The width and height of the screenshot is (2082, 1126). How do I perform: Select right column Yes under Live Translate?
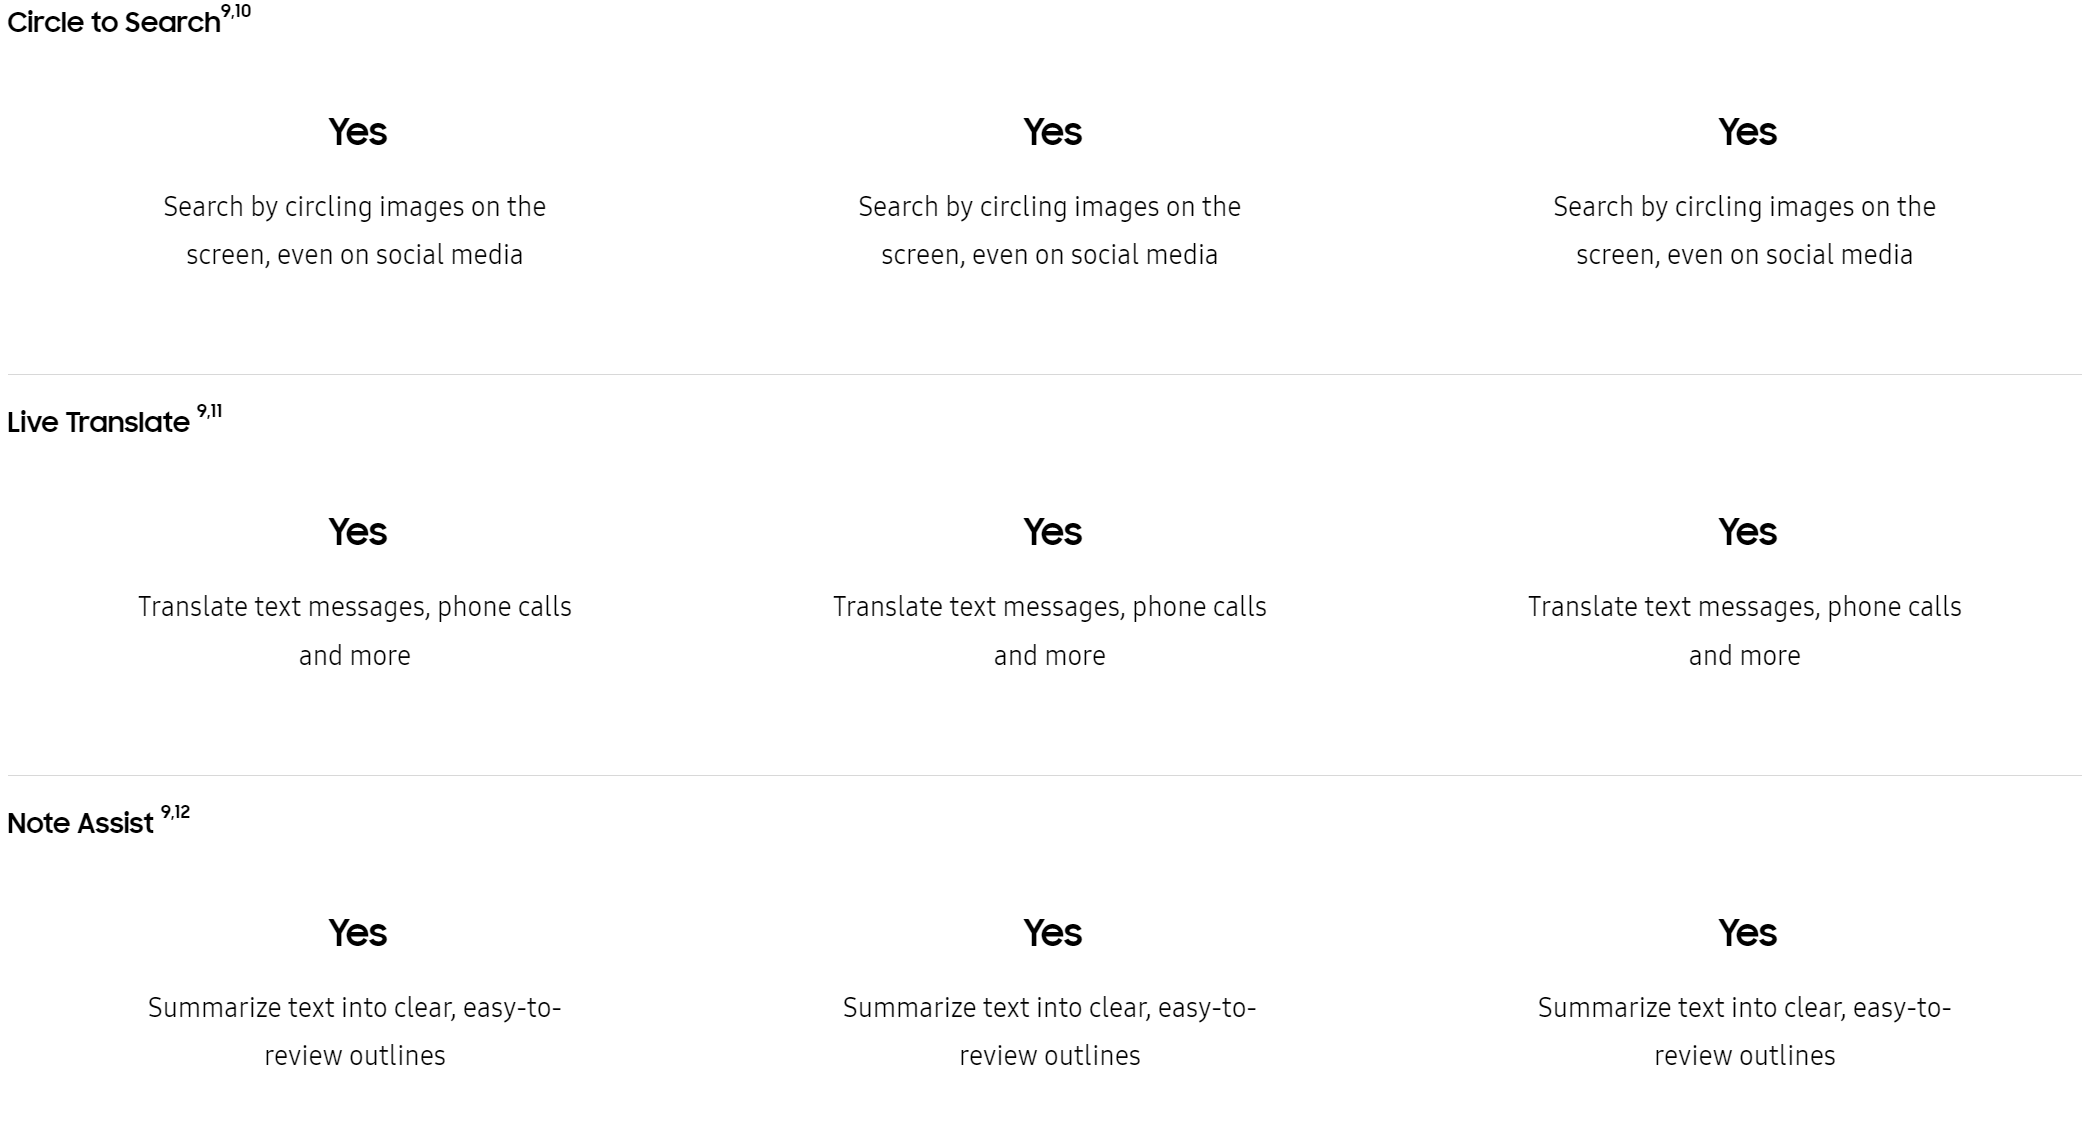1747,532
